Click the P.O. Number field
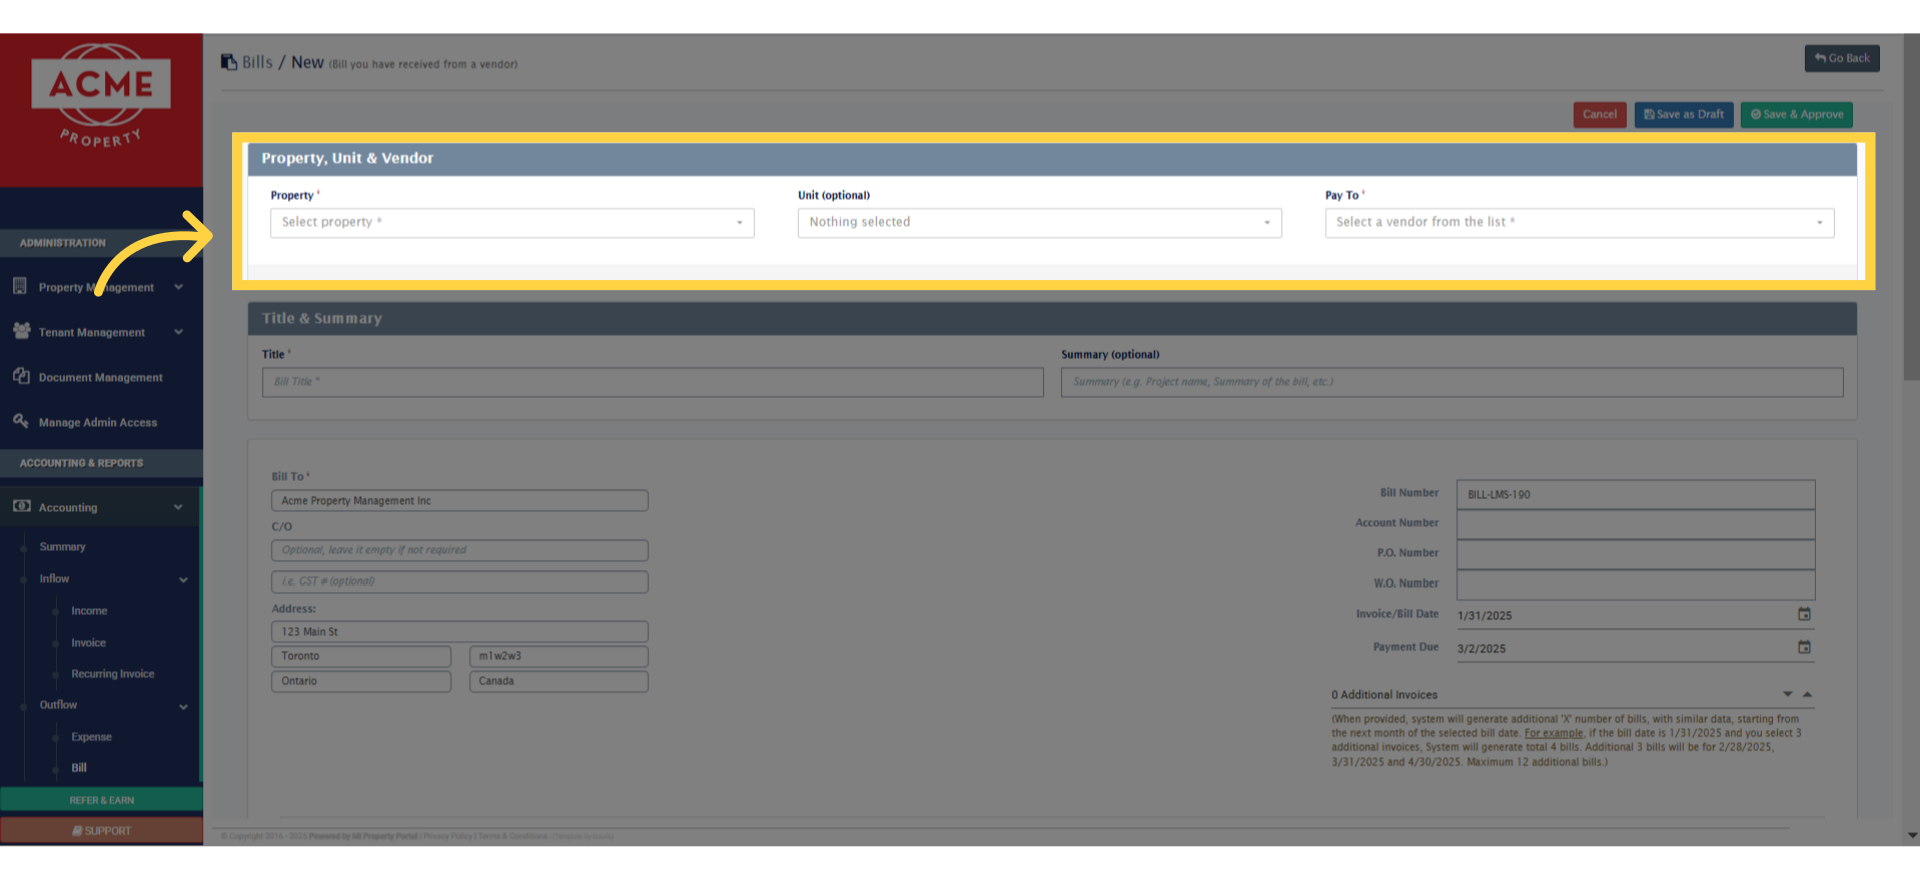Image resolution: width=1920 pixels, height=878 pixels. click(1636, 554)
